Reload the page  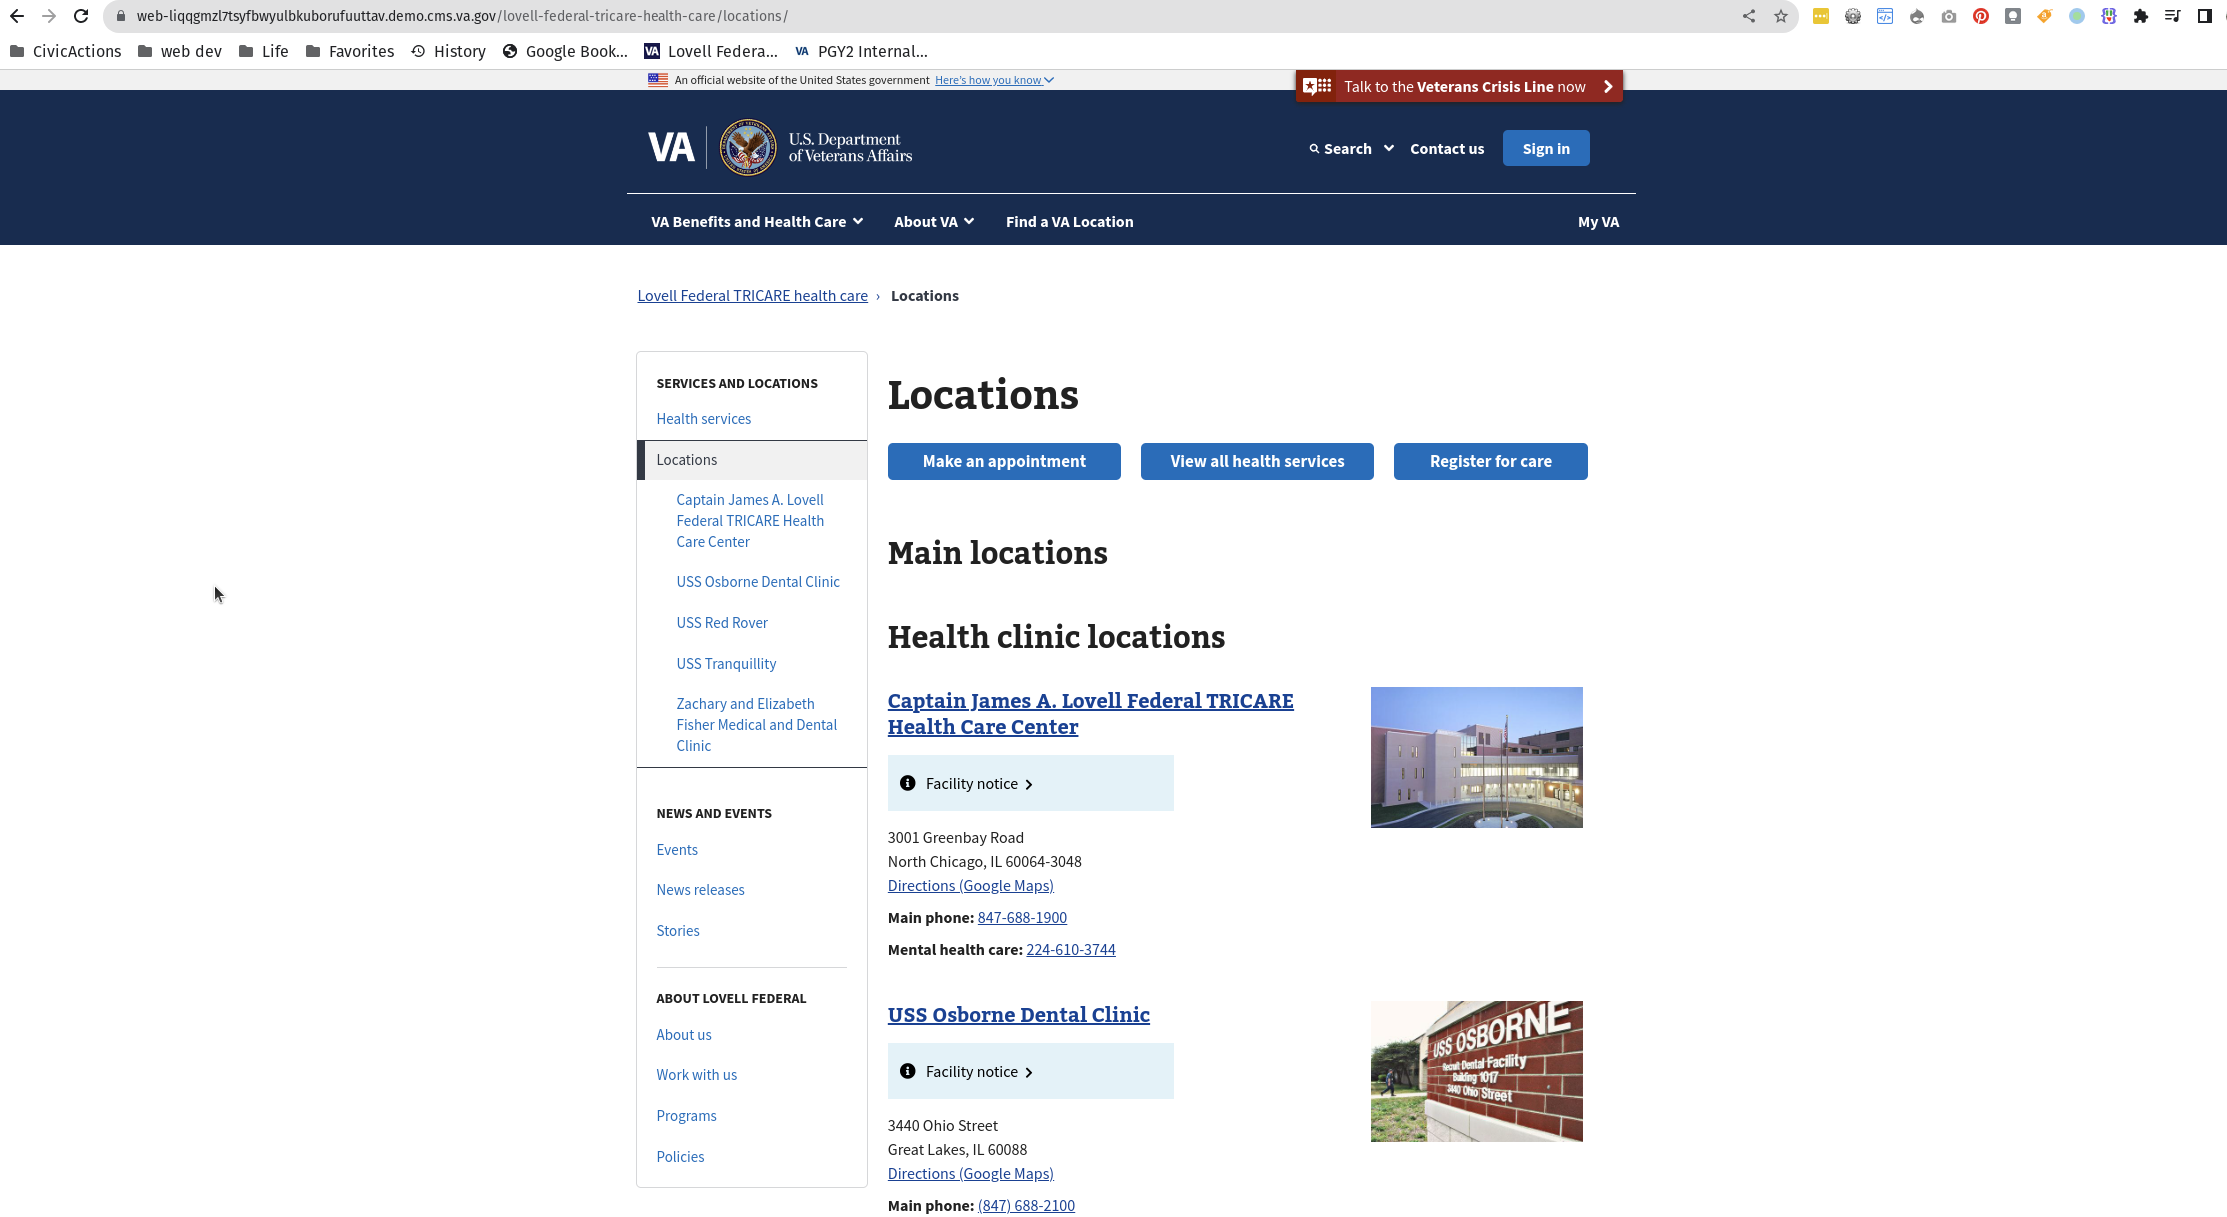pyautogui.click(x=80, y=16)
